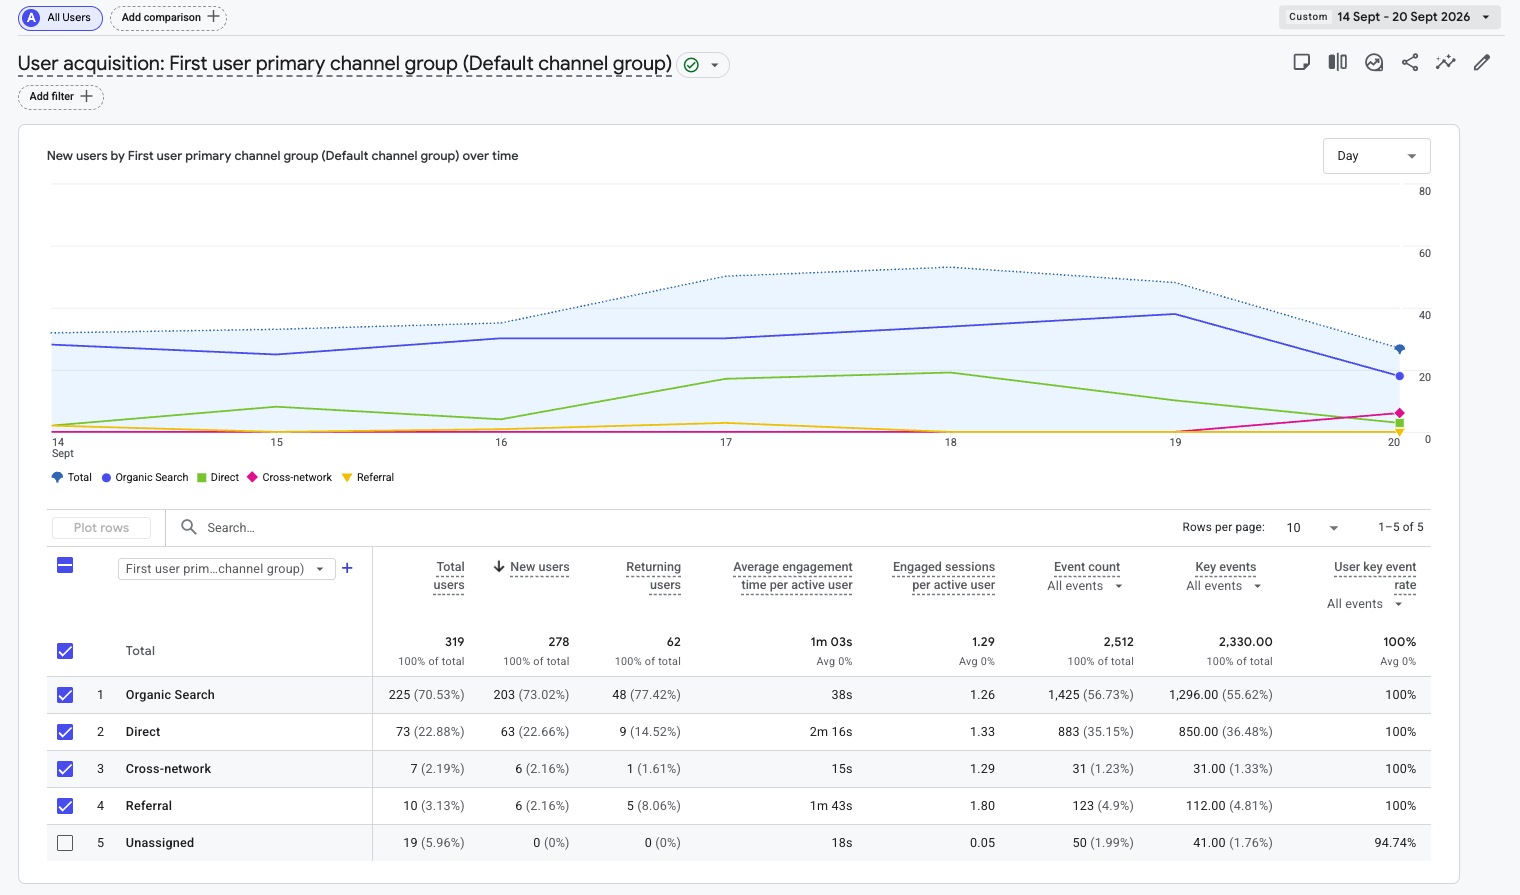Click the report title heading
Image resolution: width=1520 pixels, height=895 pixels.
pos(345,64)
